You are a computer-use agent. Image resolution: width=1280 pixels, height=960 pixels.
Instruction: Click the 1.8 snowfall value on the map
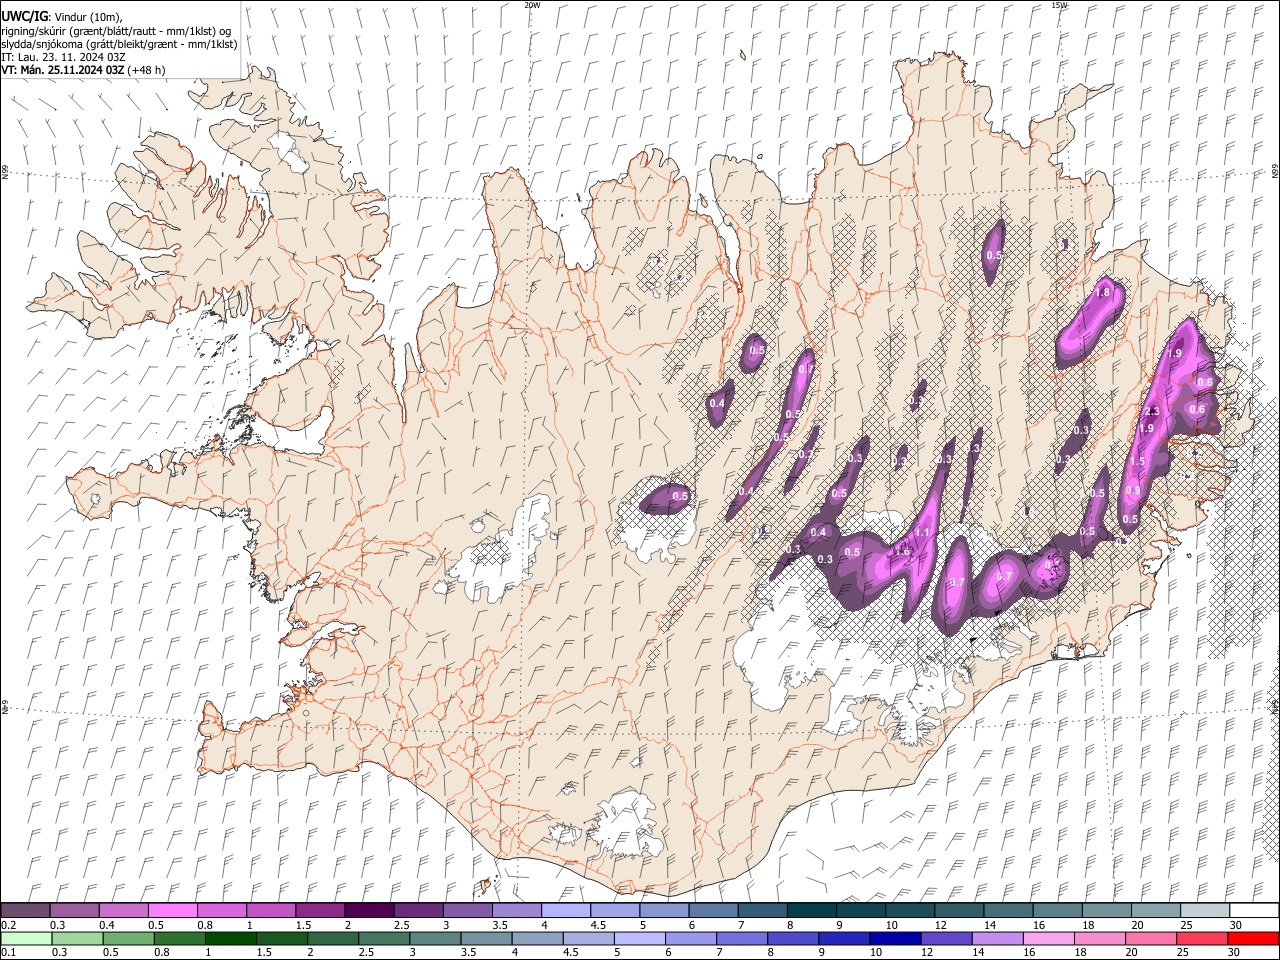point(1103,292)
